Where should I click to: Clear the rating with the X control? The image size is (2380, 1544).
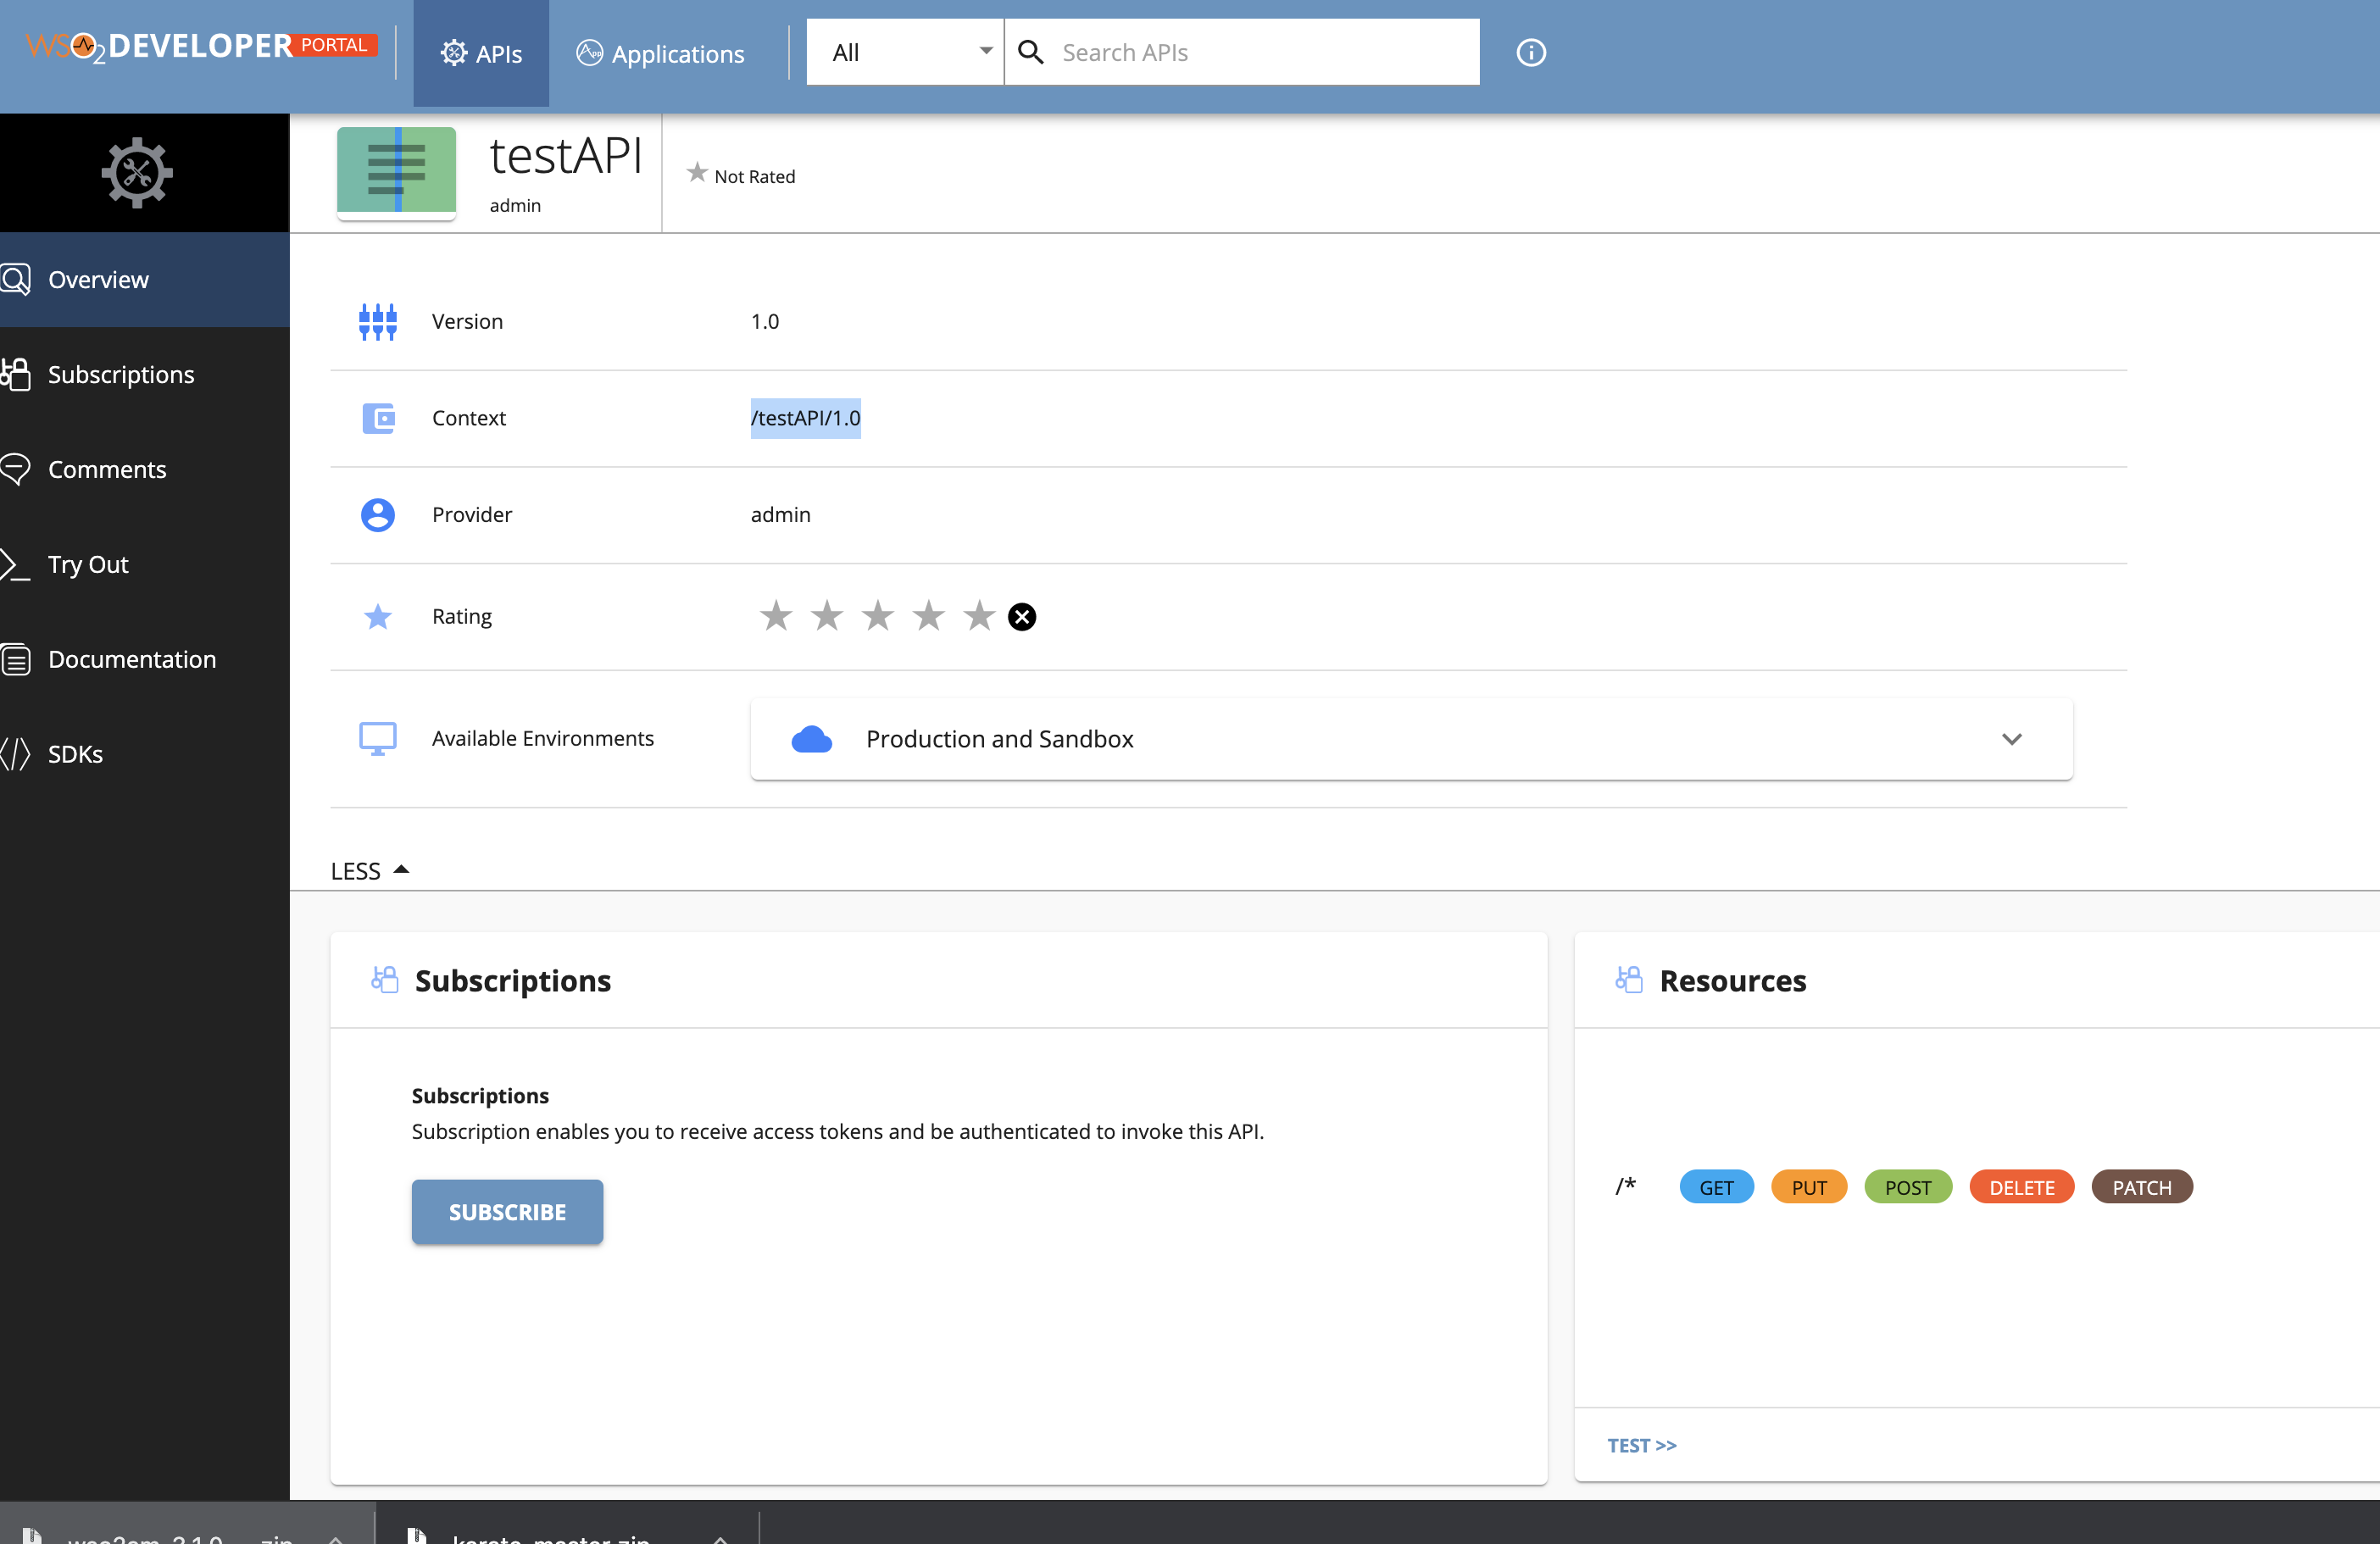click(1022, 616)
